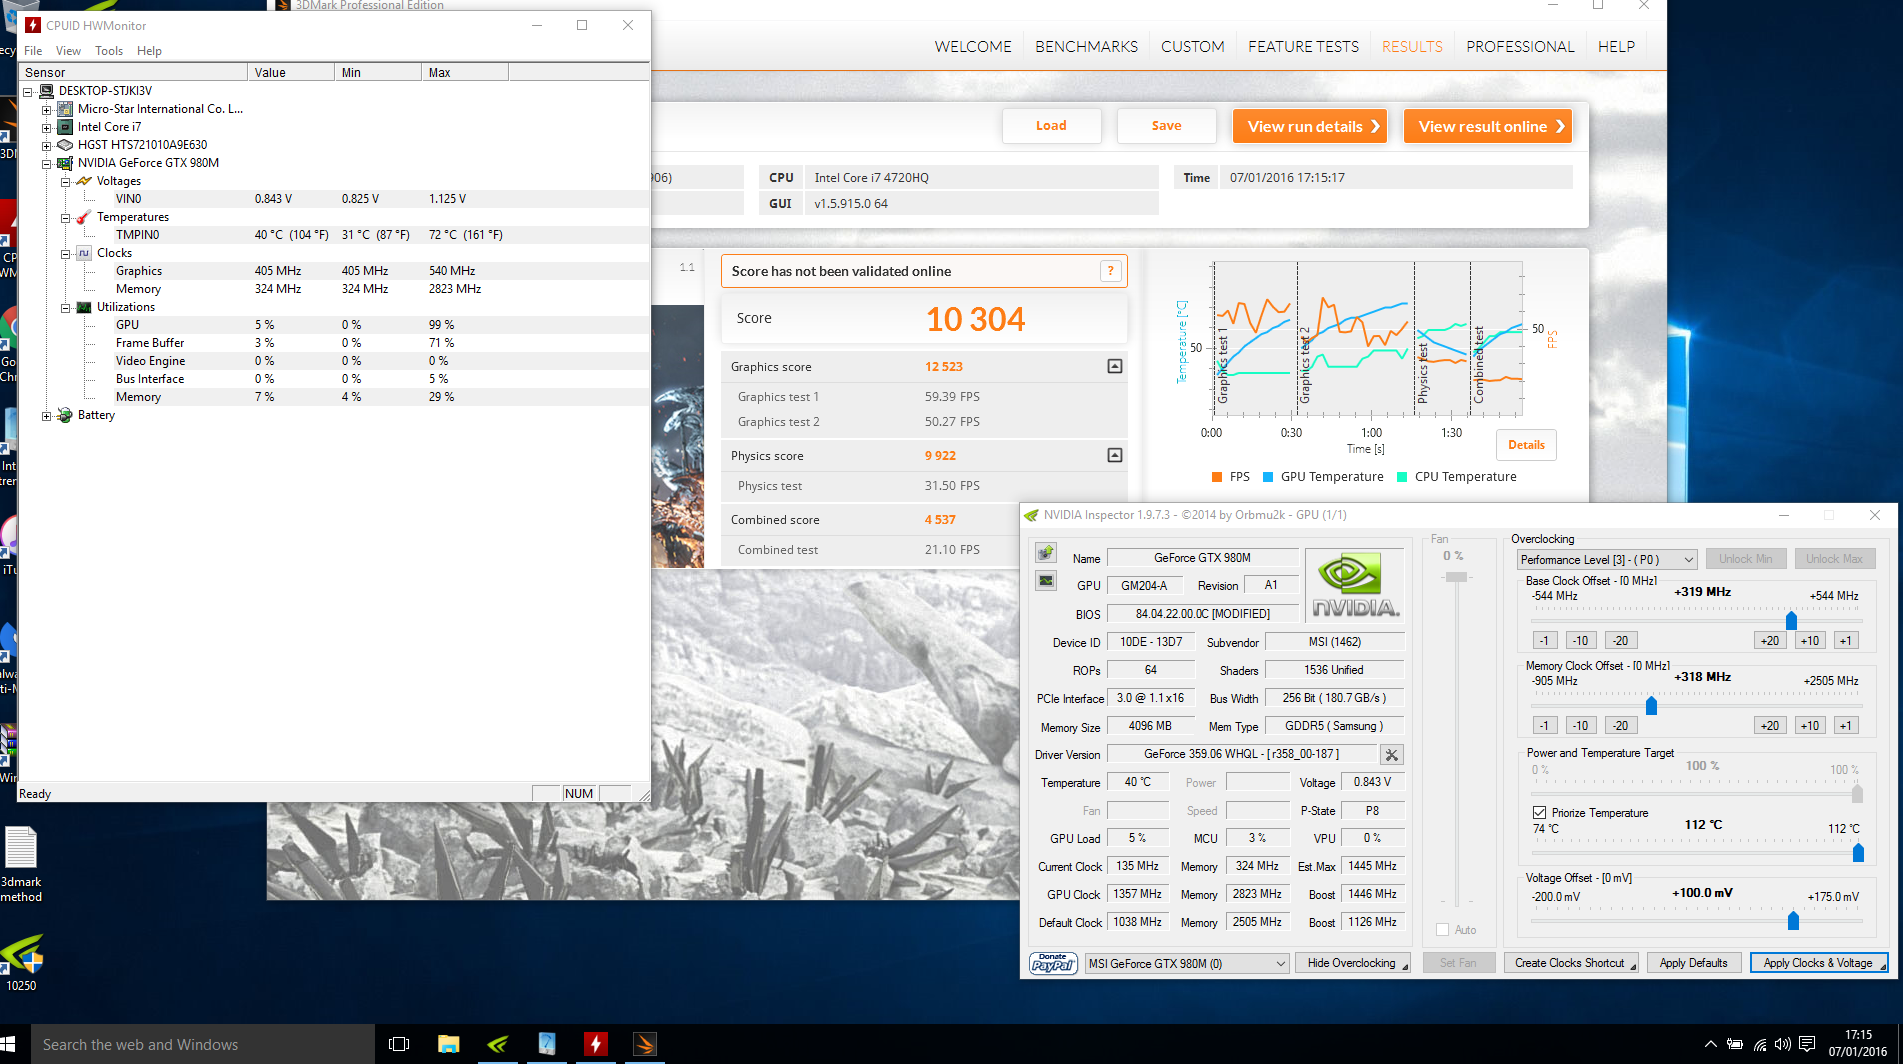
Task: Expand the Micro-Star International node
Action: coord(47,109)
